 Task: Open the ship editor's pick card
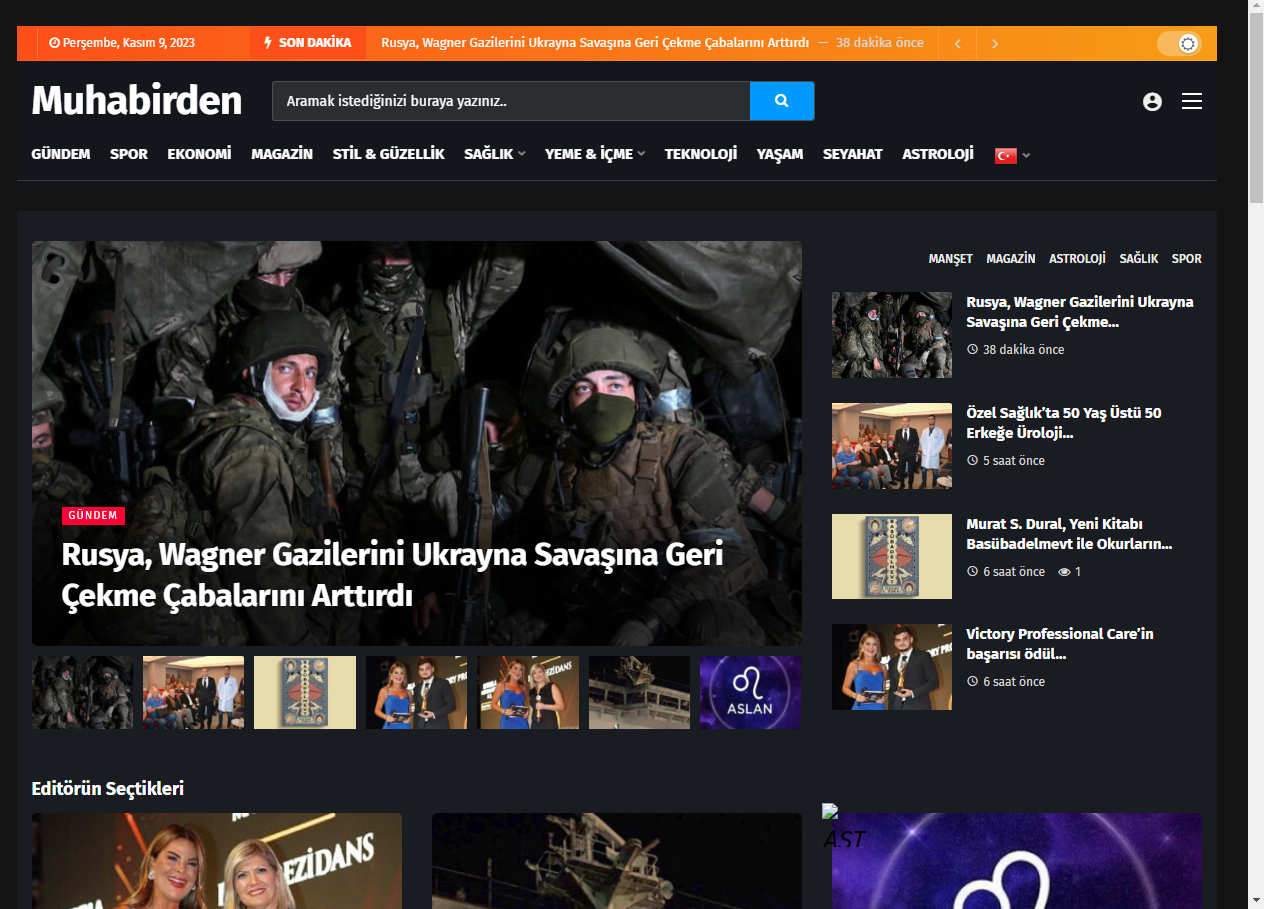(617, 861)
